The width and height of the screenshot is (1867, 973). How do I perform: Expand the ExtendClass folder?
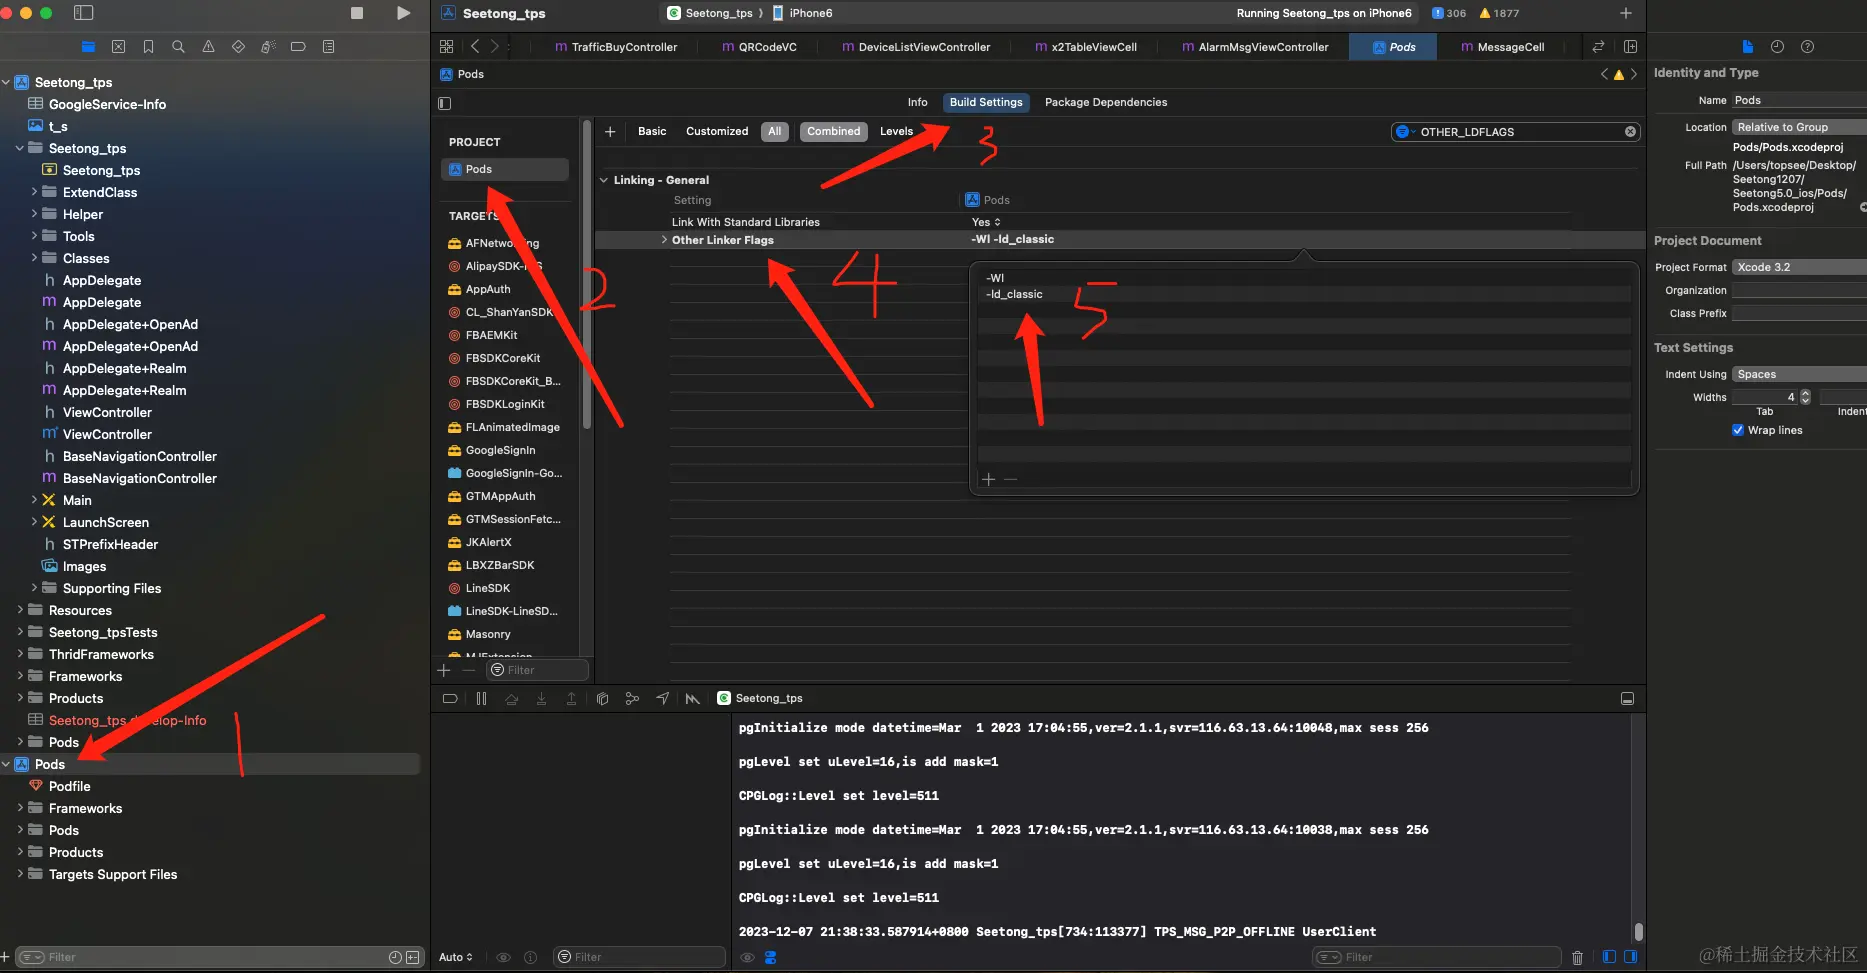(34, 192)
